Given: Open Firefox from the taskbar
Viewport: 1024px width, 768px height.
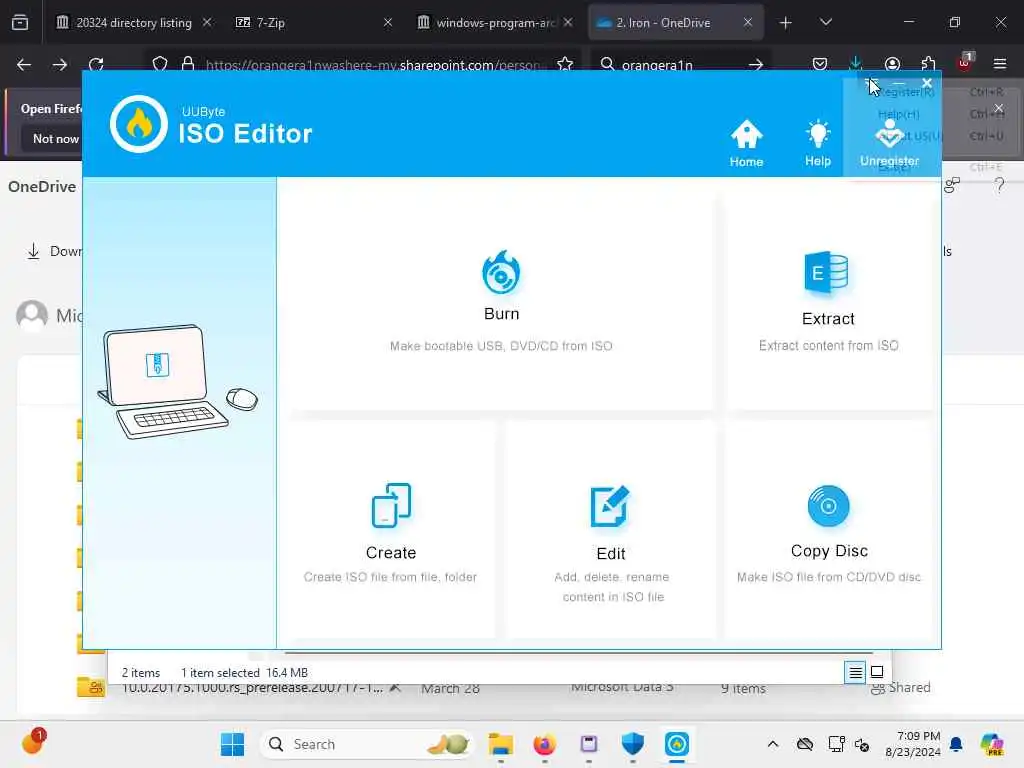Looking at the screenshot, I should [x=545, y=744].
